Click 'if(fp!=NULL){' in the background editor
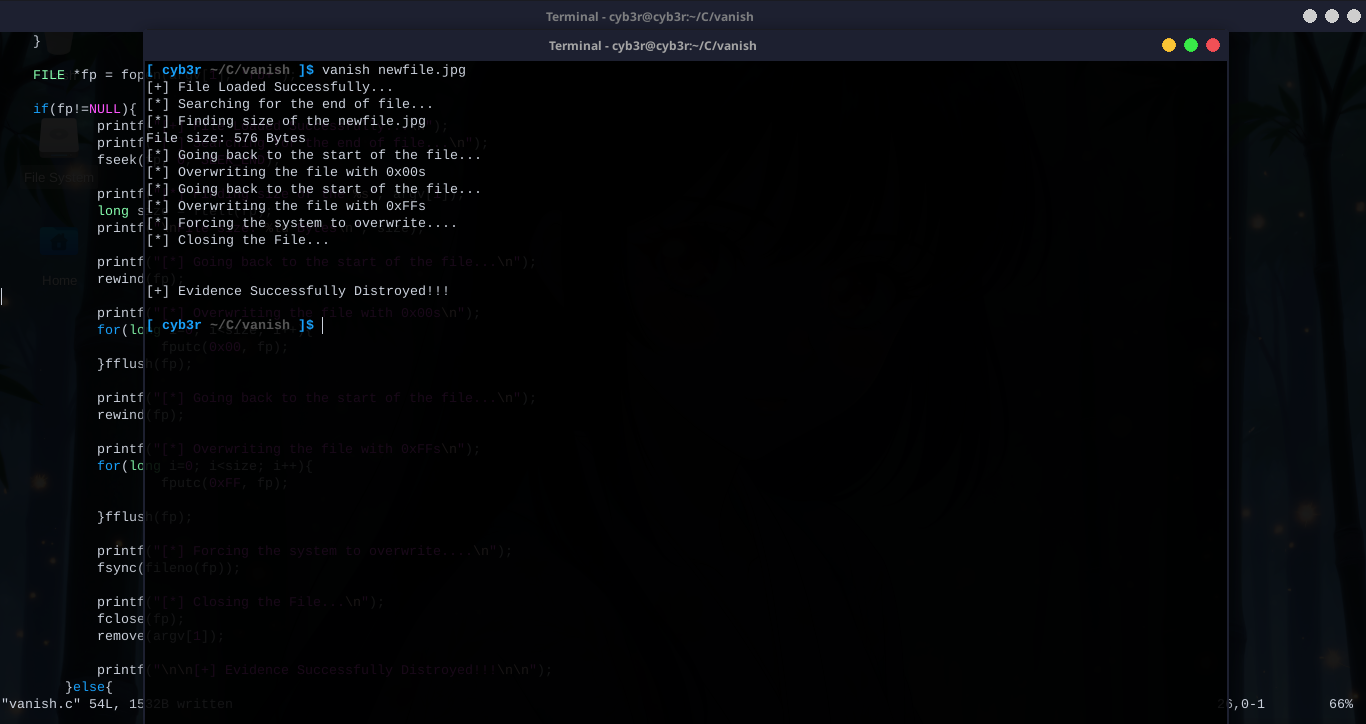The width and height of the screenshot is (1366, 724). point(85,109)
